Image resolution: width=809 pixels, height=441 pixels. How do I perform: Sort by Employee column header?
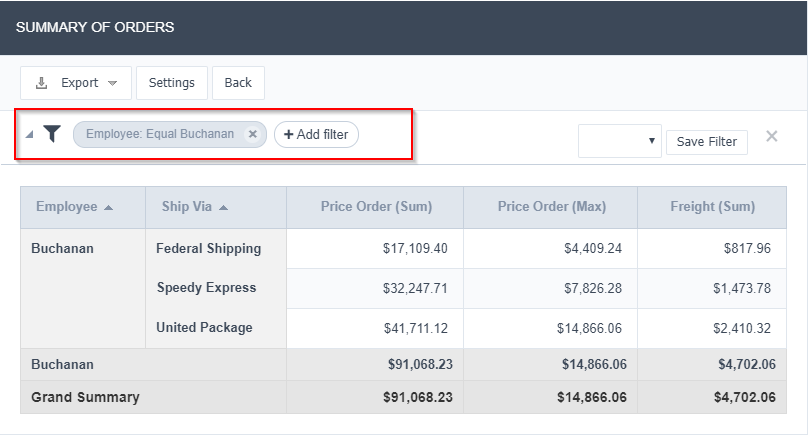[67, 207]
